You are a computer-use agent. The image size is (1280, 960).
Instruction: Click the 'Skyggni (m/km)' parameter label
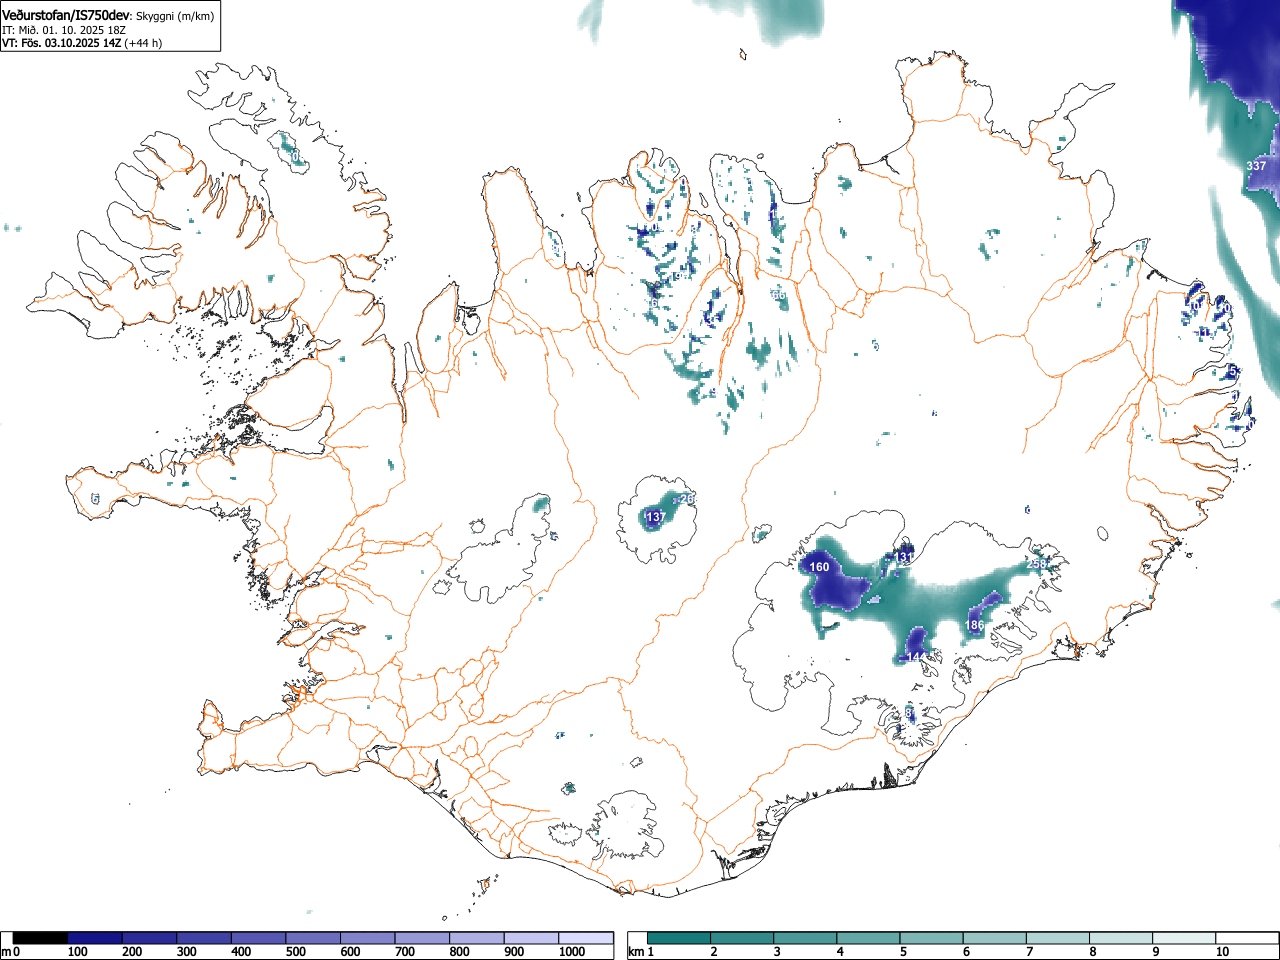tap(176, 17)
